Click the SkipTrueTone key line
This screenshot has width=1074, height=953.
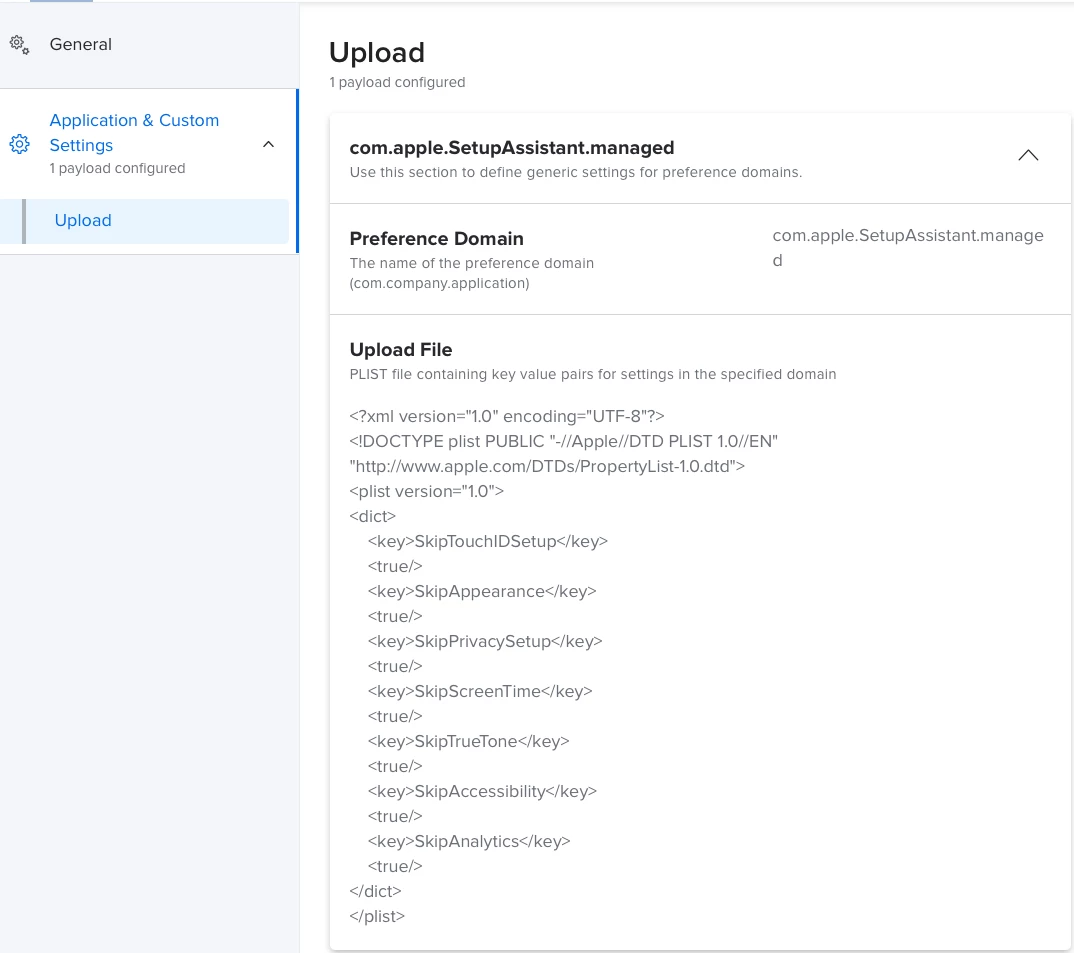click(469, 741)
